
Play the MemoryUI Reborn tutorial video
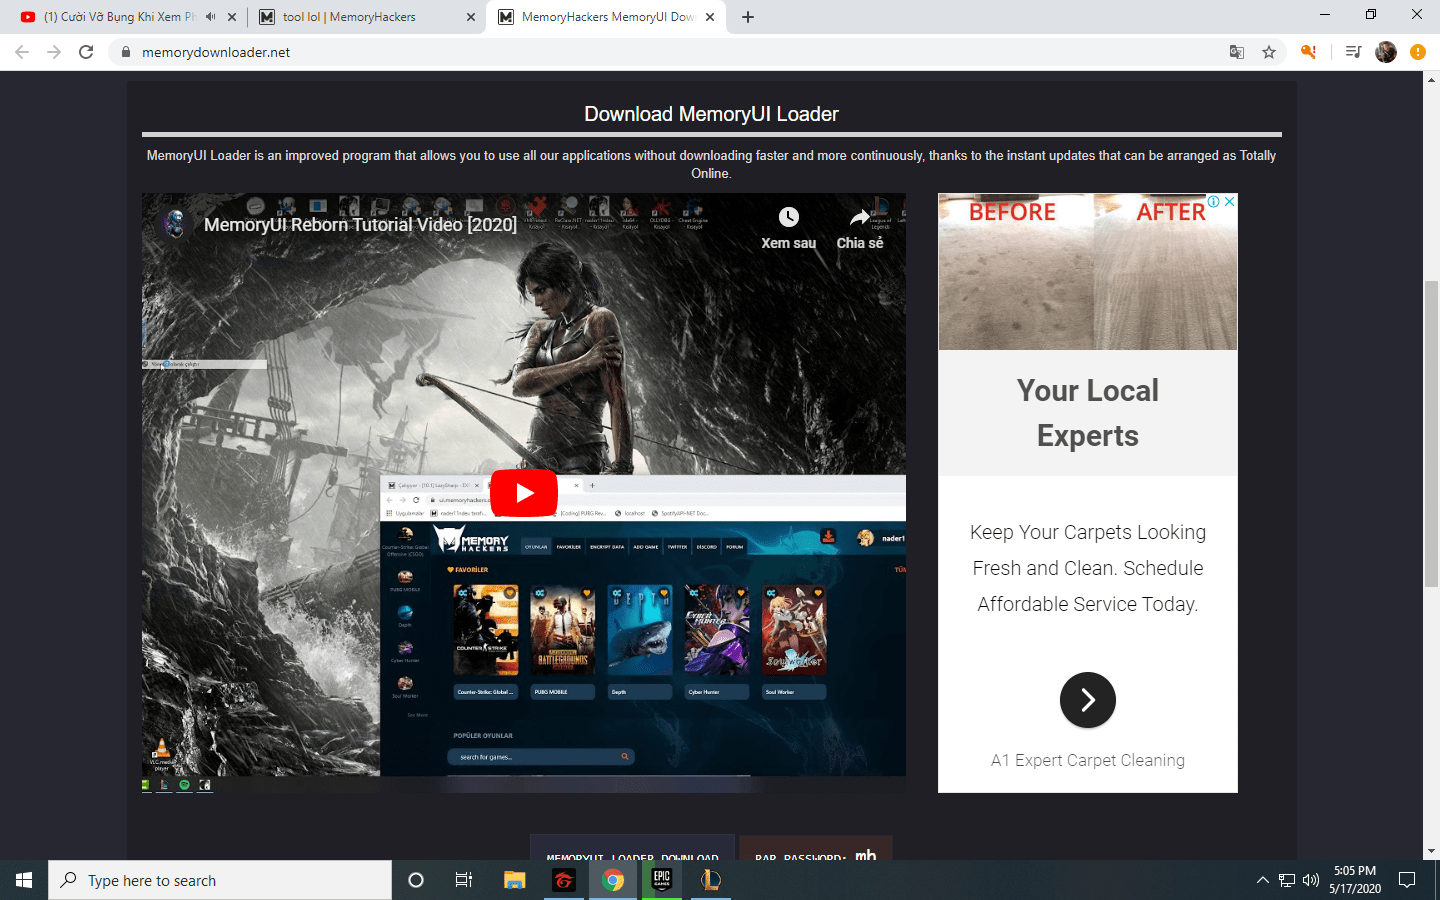(524, 493)
